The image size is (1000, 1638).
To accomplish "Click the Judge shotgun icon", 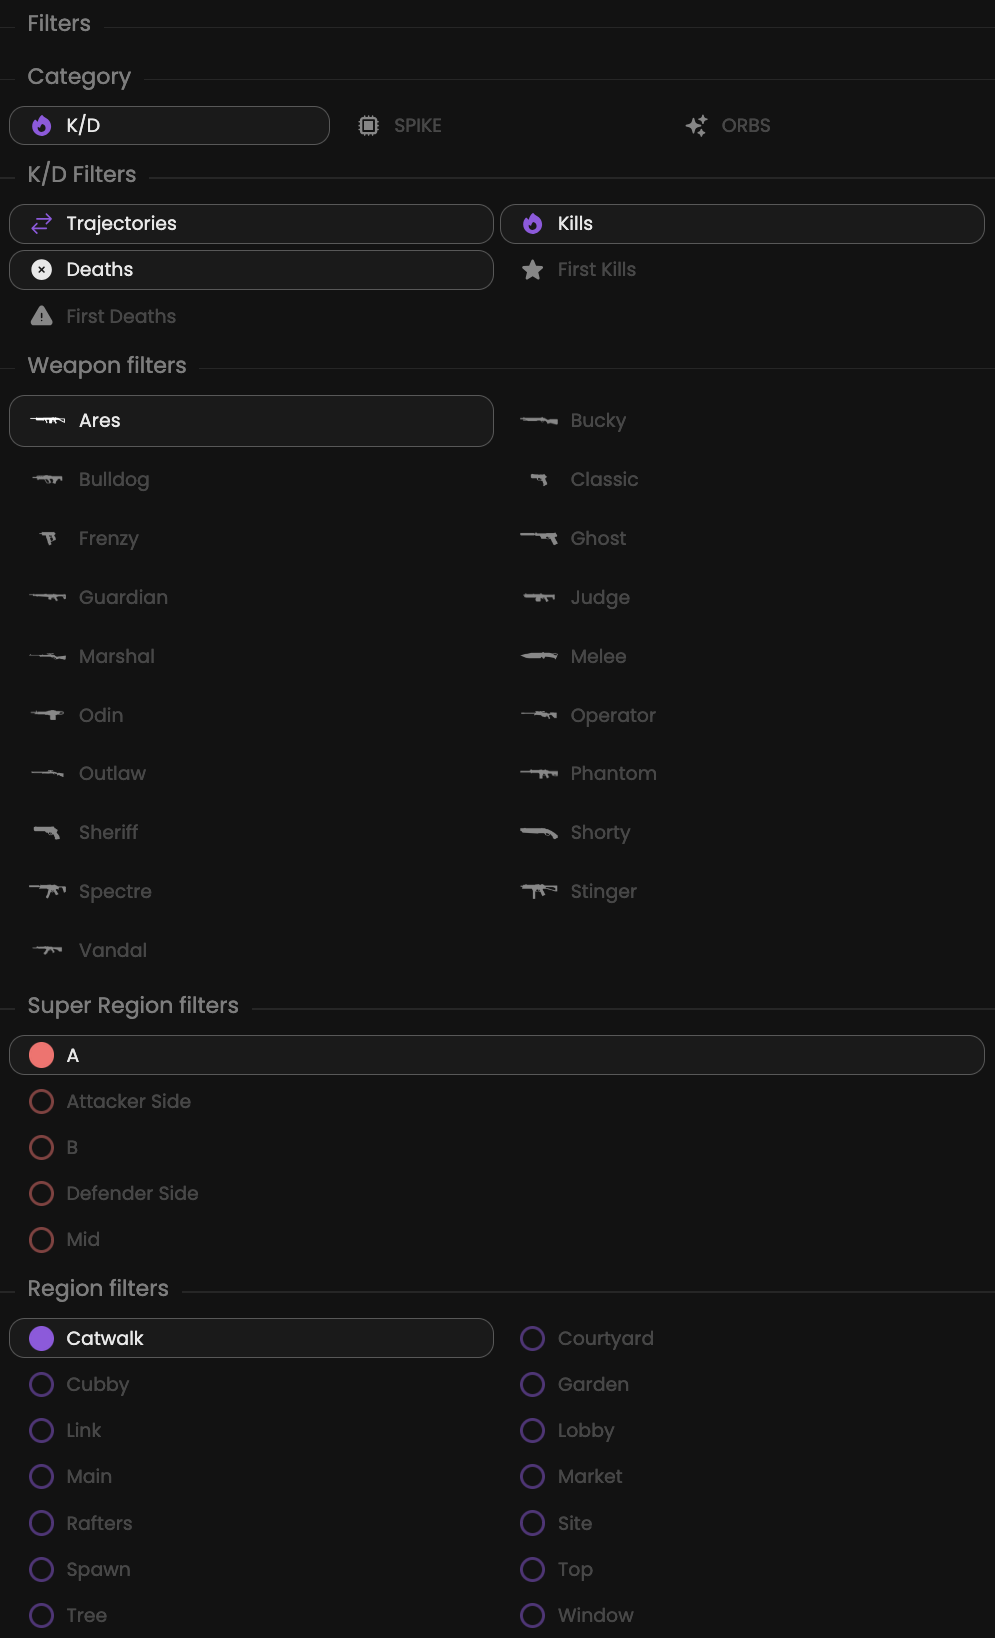I will (539, 597).
